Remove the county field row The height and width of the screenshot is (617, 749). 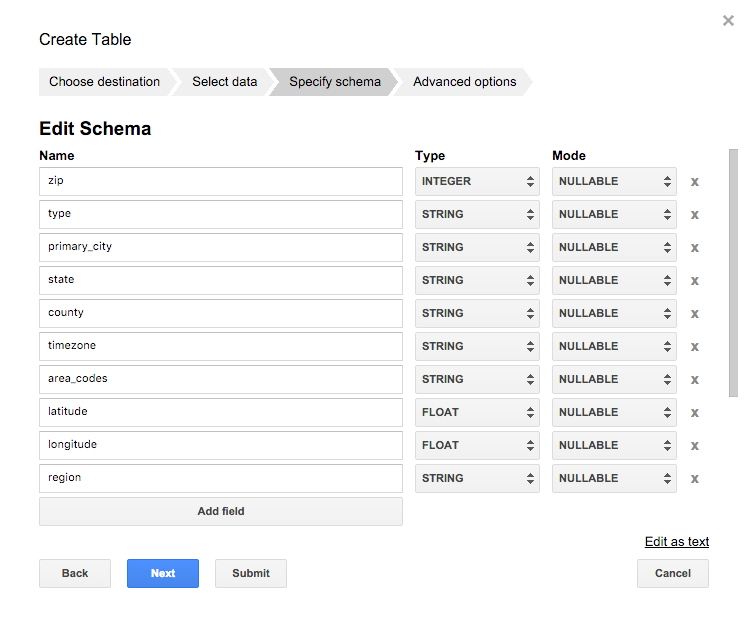pyautogui.click(x=694, y=314)
